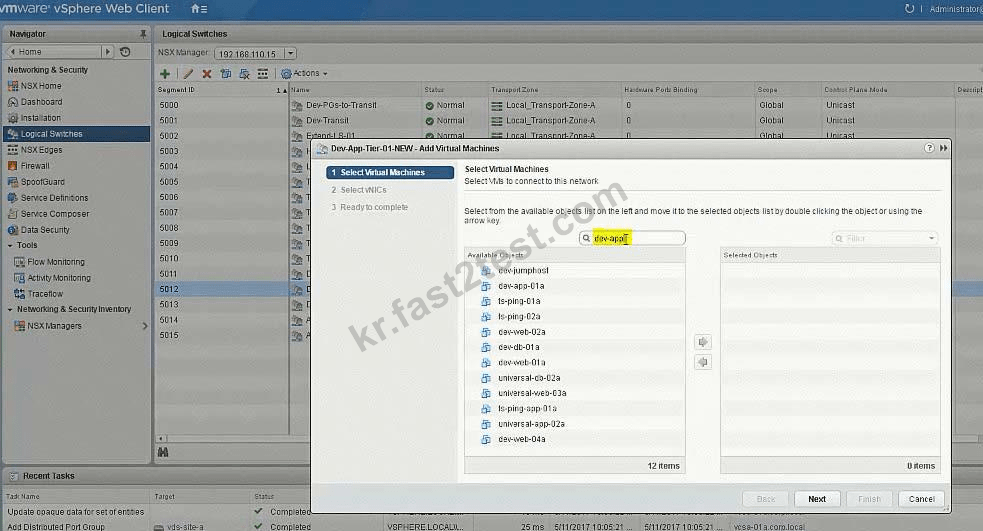Open the Filter field dropdown arrow
This screenshot has width=983, height=531.
(932, 239)
